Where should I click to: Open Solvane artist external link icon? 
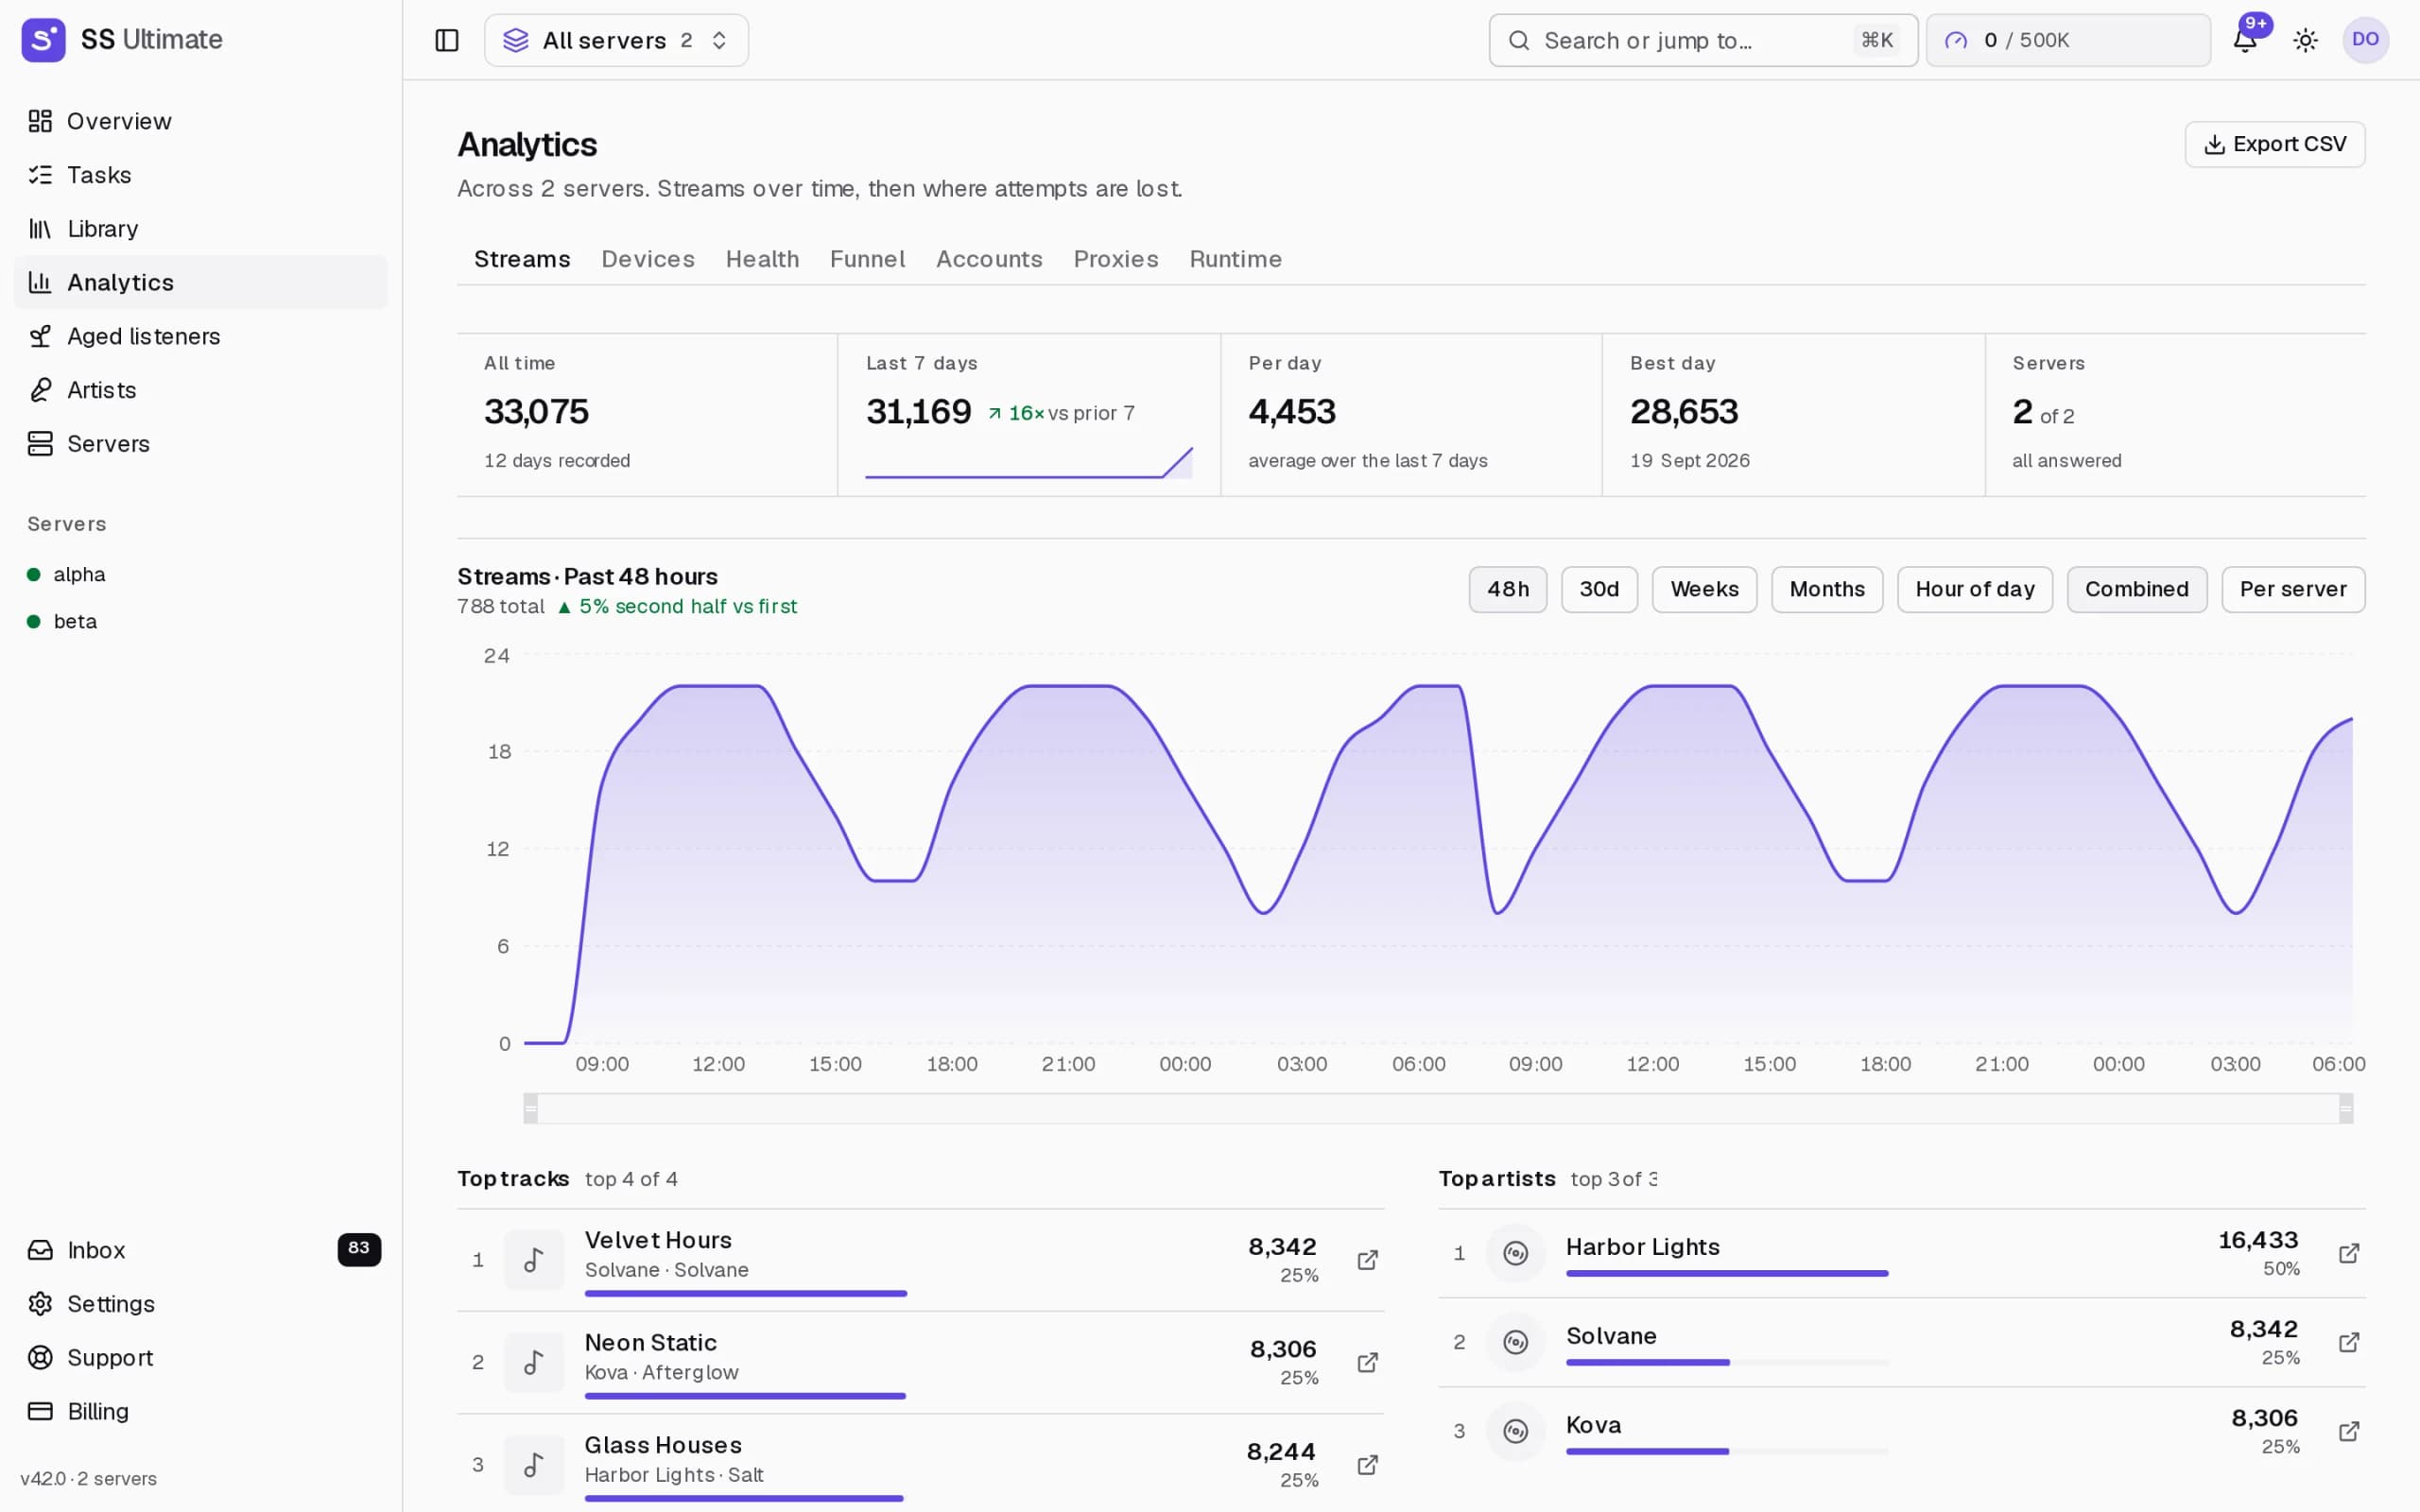click(2349, 1342)
